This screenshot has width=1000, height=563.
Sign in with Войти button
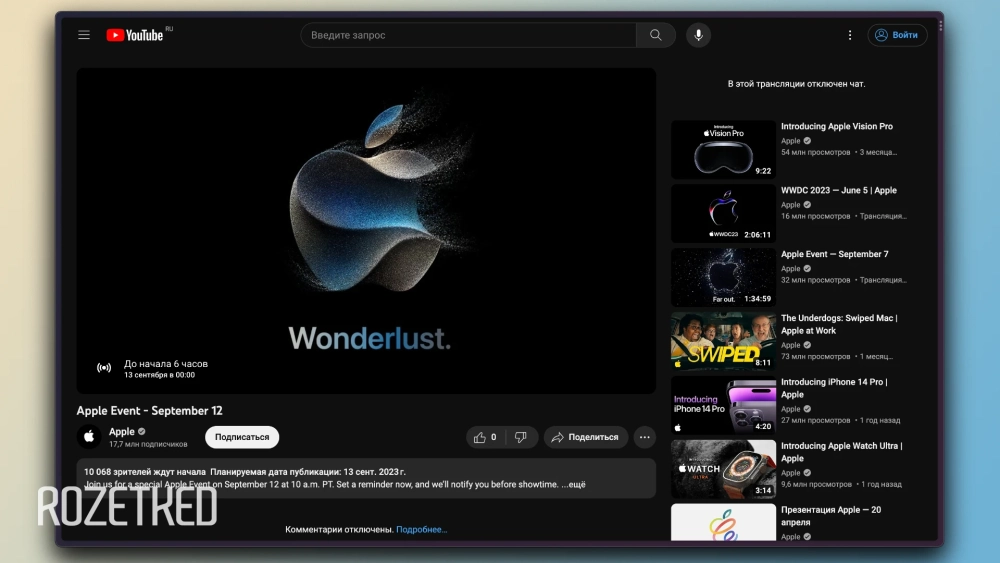click(897, 35)
